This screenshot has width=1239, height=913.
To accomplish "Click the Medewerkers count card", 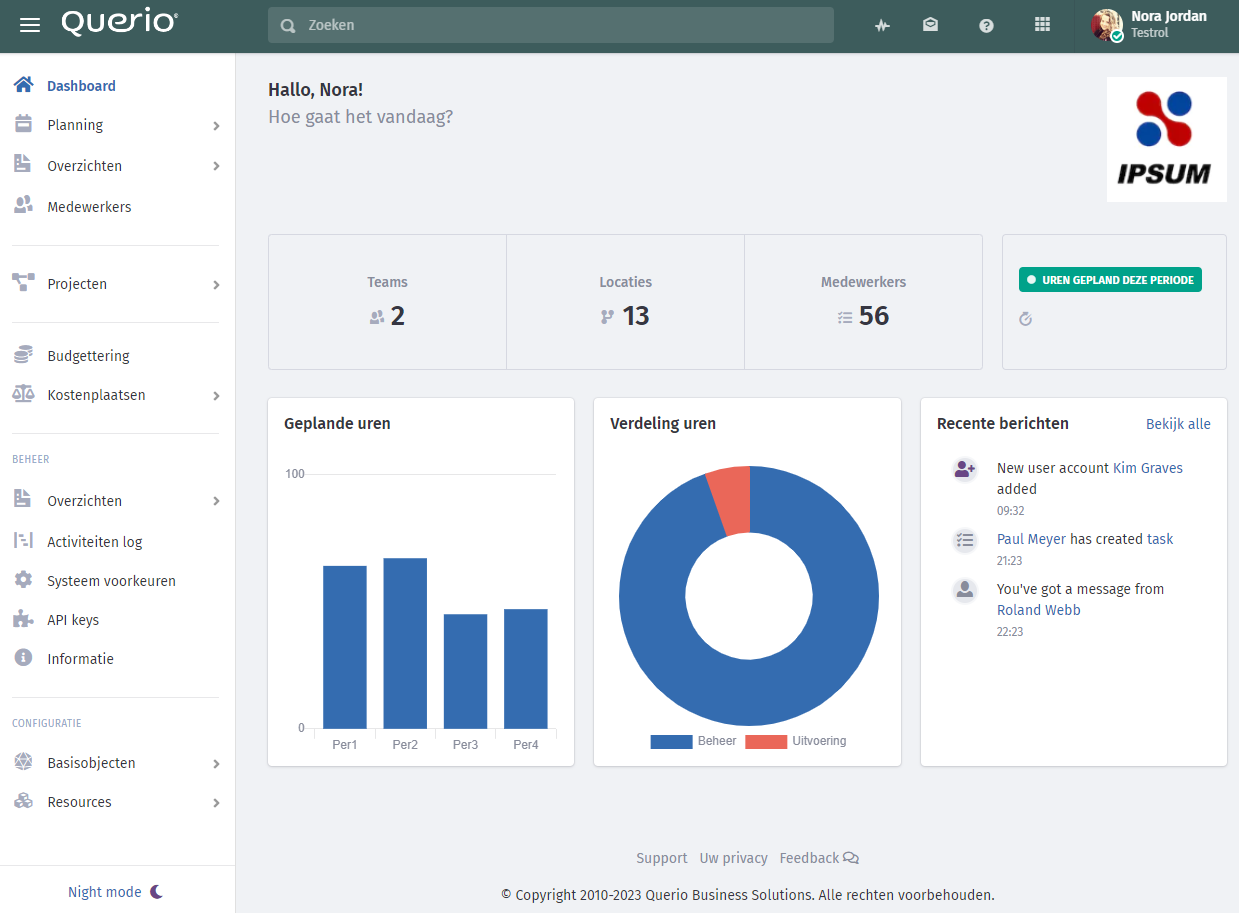I will 864,302.
